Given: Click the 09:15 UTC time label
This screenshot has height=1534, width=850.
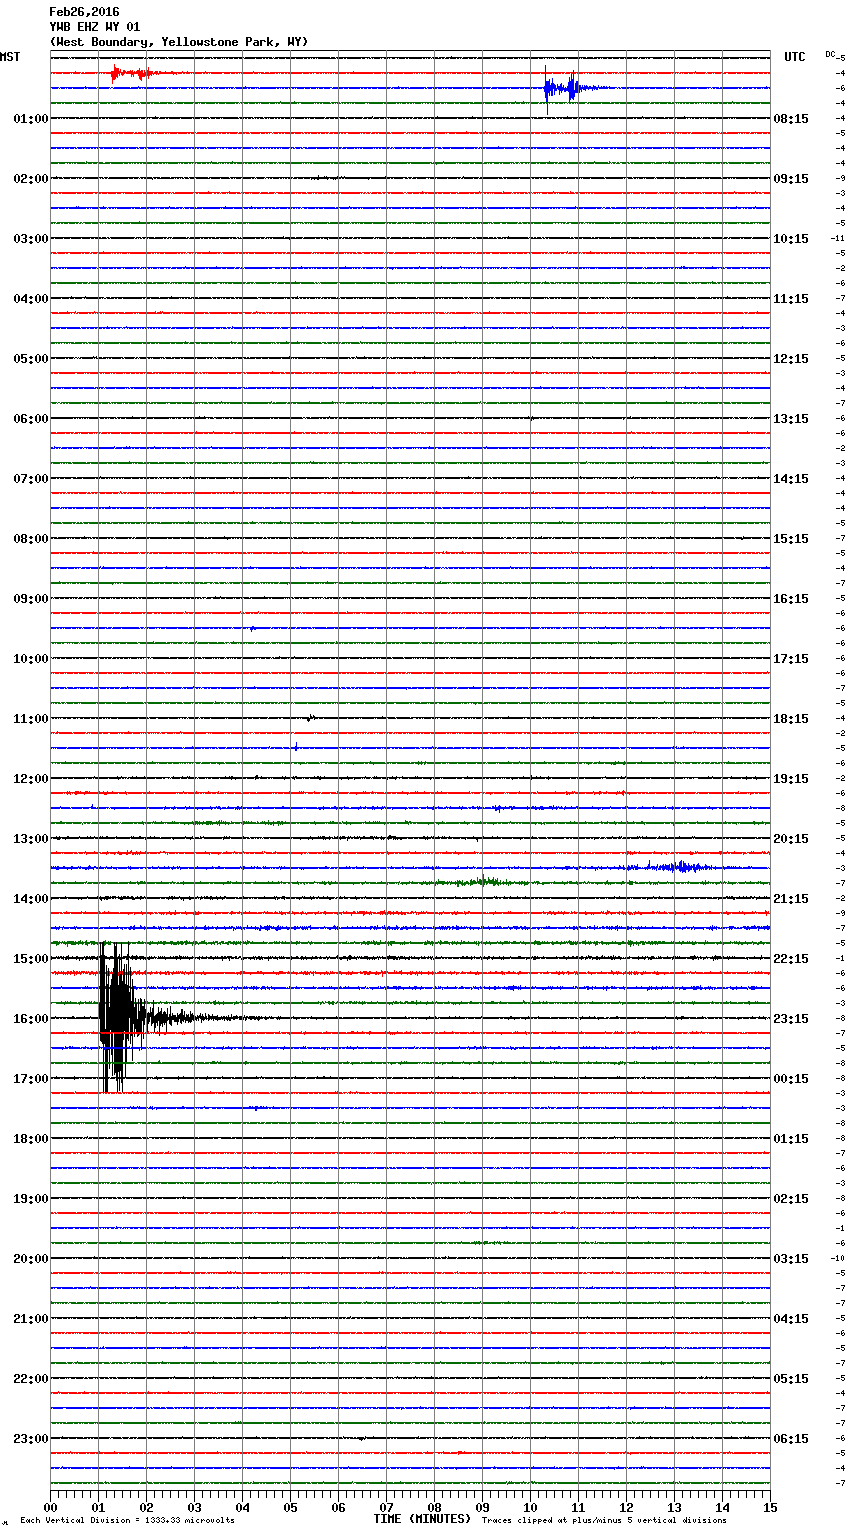Looking at the screenshot, I should [791, 179].
